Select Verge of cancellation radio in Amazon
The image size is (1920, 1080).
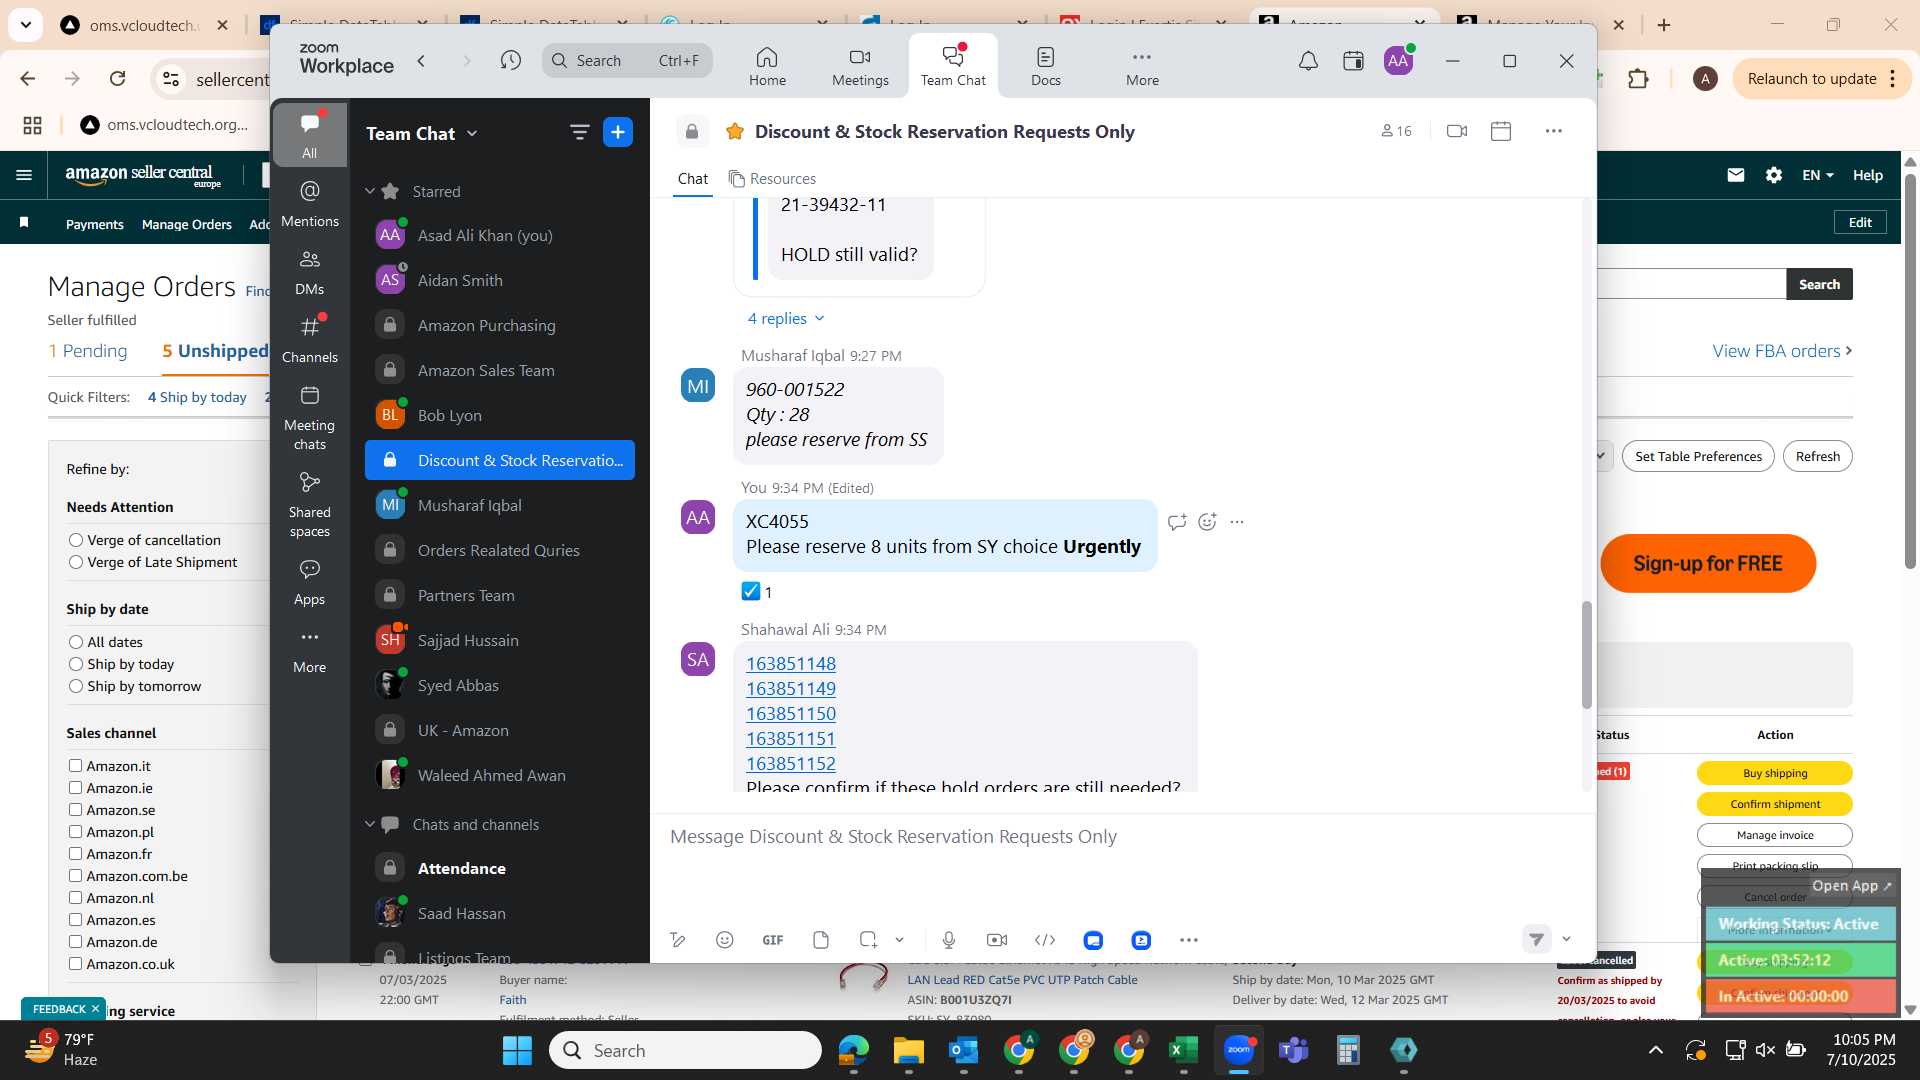75,540
